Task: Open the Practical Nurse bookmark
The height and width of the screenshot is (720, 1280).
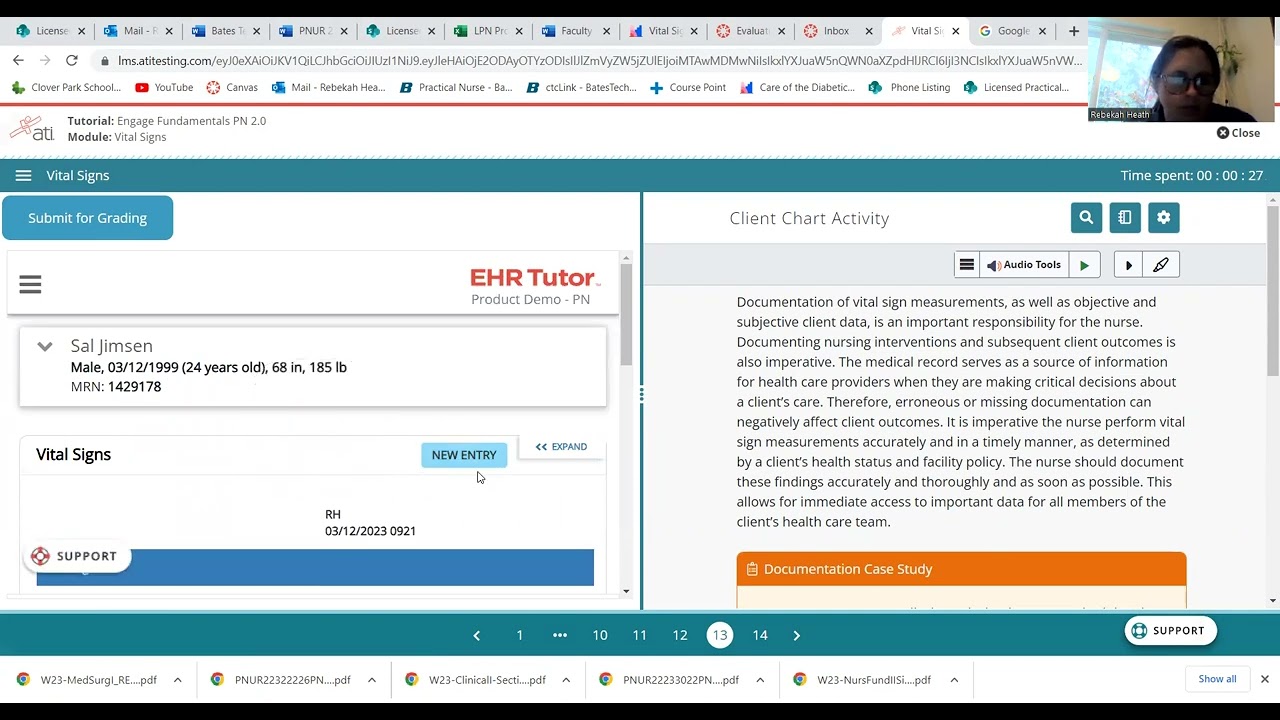Action: [x=456, y=88]
